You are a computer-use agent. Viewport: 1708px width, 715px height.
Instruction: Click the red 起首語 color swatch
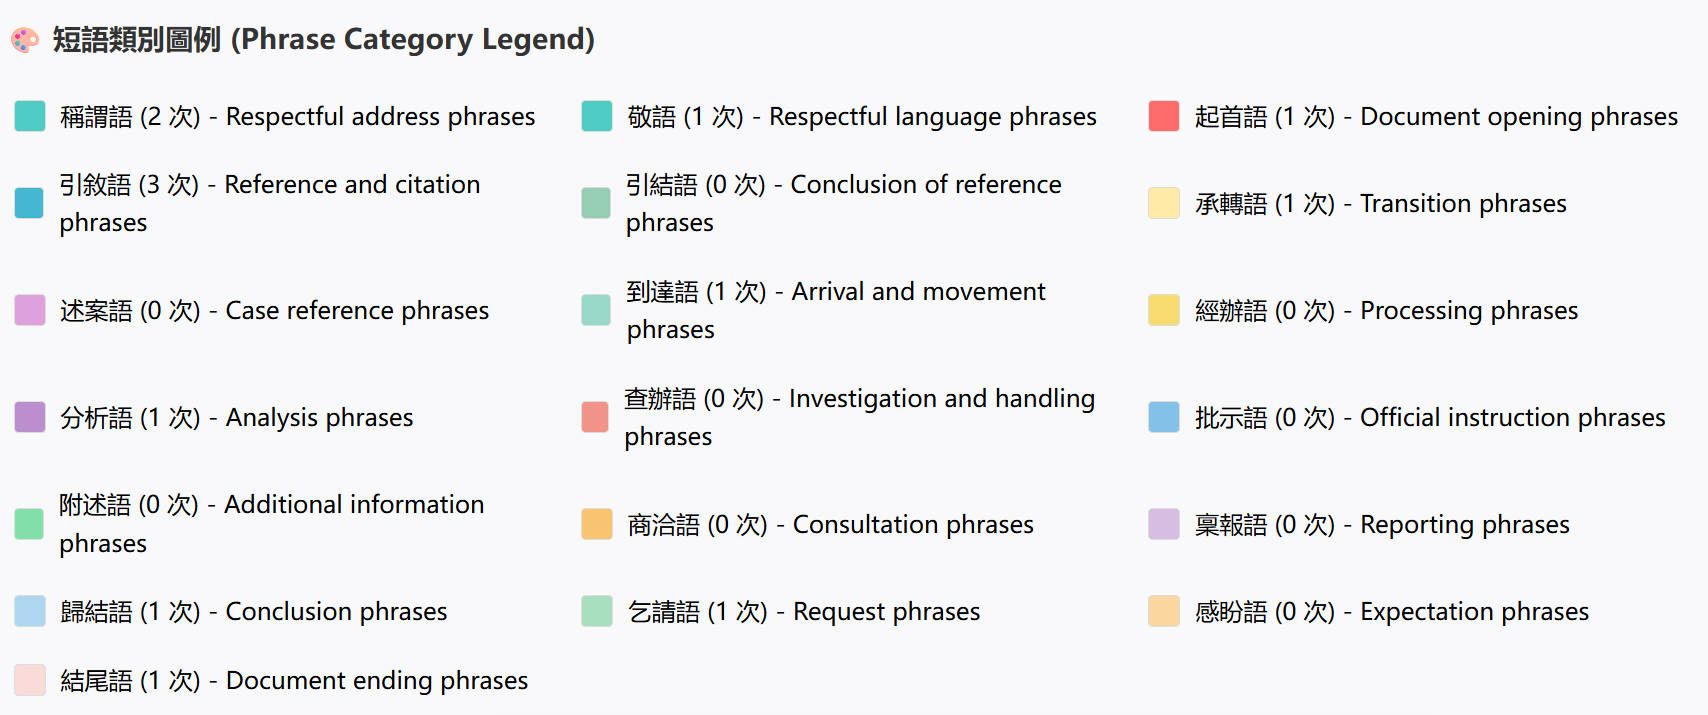coord(1164,116)
